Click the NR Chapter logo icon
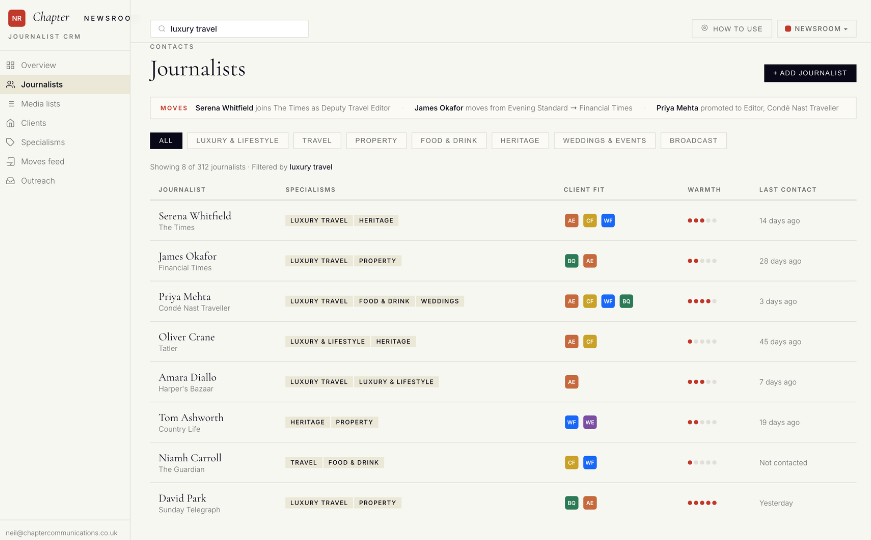Image resolution: width=871 pixels, height=540 pixels. [x=17, y=18]
